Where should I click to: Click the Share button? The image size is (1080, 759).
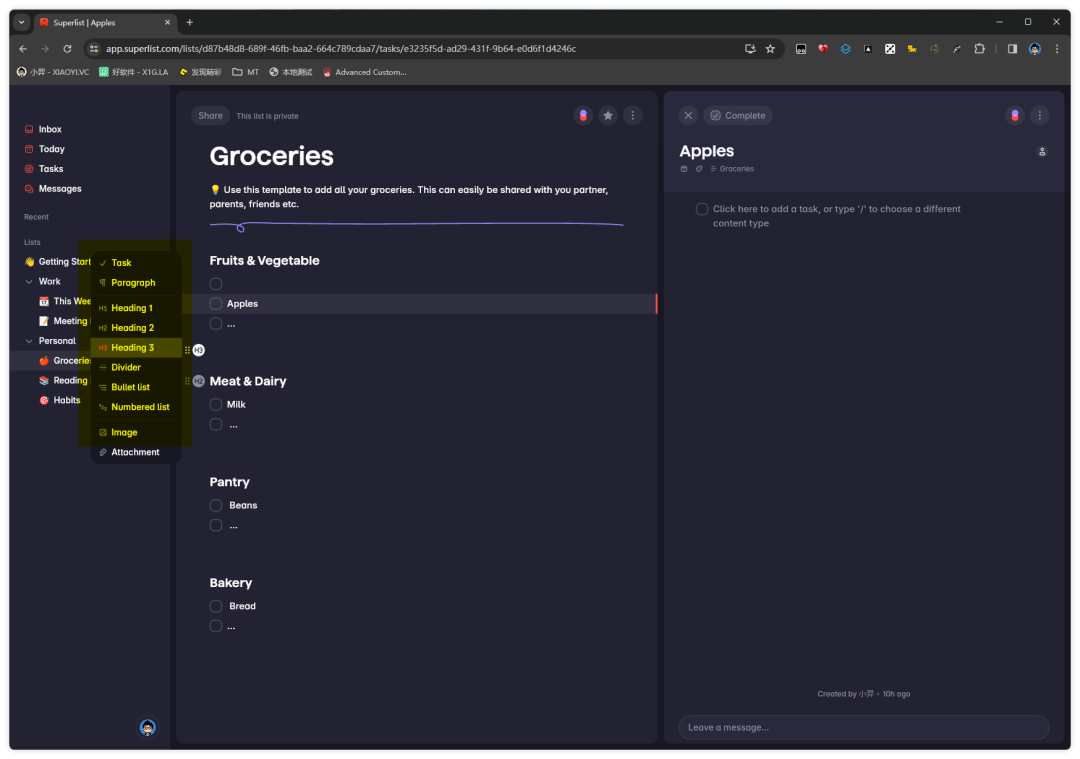210,116
